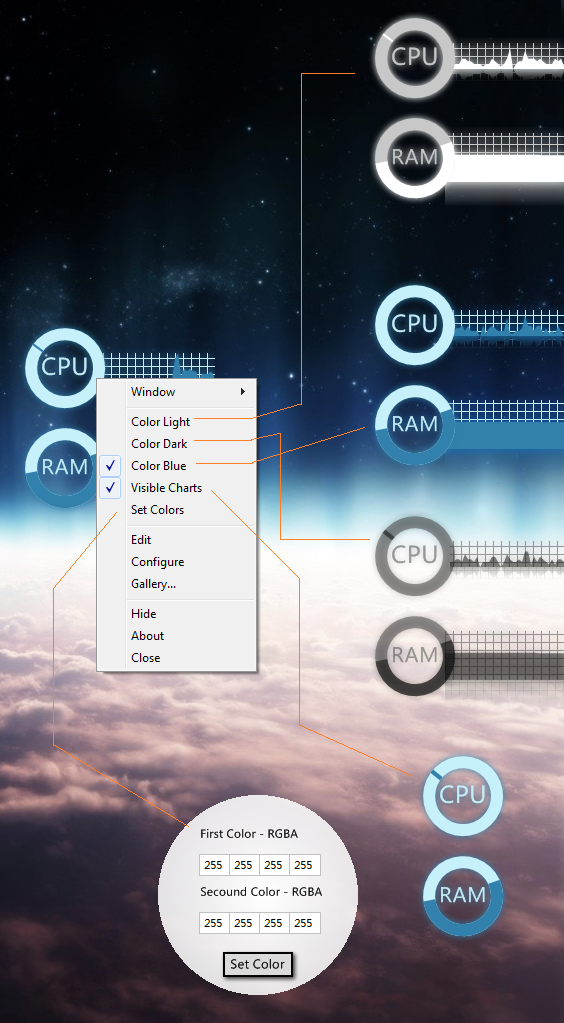Choose About in the context menu
564x1023 pixels.
click(x=148, y=635)
